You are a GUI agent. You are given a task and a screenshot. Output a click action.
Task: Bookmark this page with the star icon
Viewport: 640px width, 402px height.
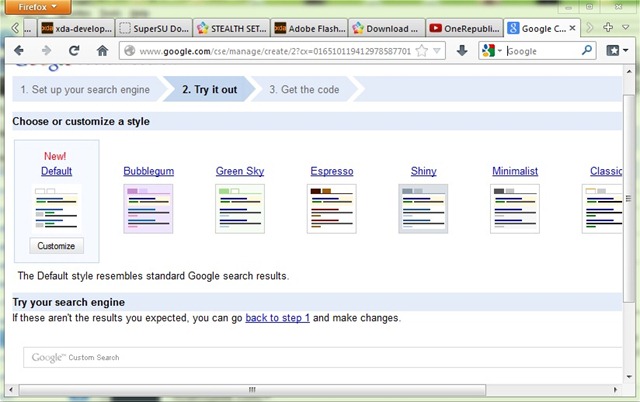[x=422, y=51]
